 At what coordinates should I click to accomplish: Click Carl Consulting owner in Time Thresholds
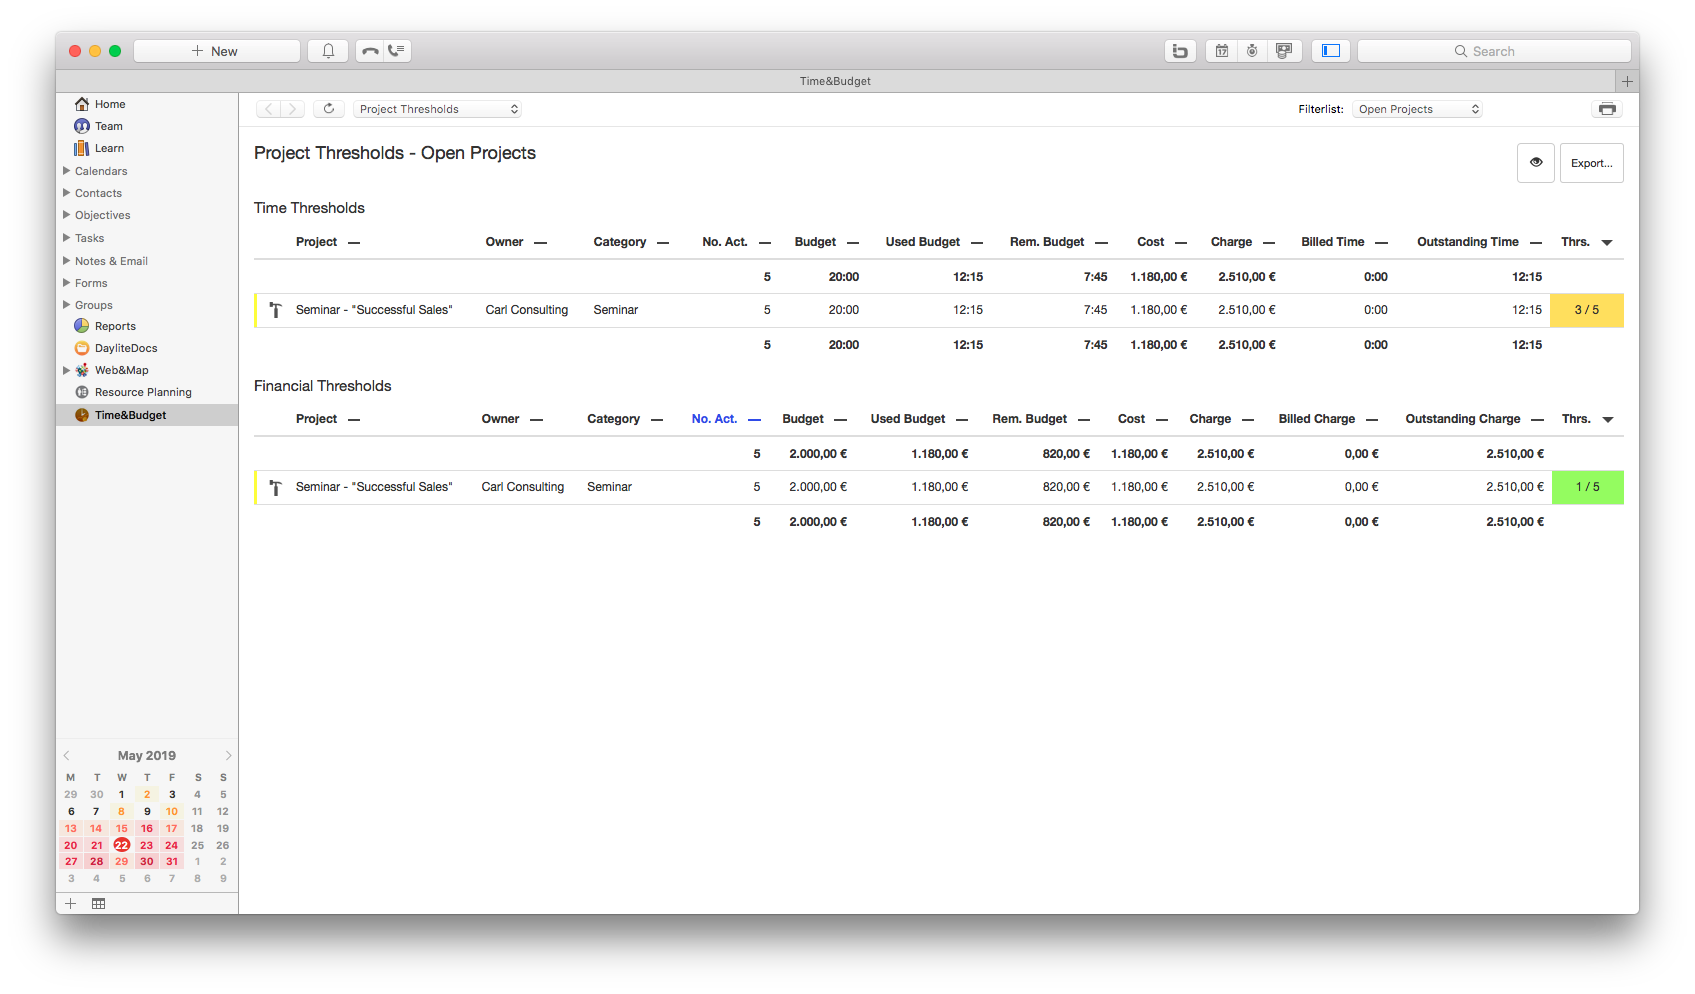tap(526, 310)
